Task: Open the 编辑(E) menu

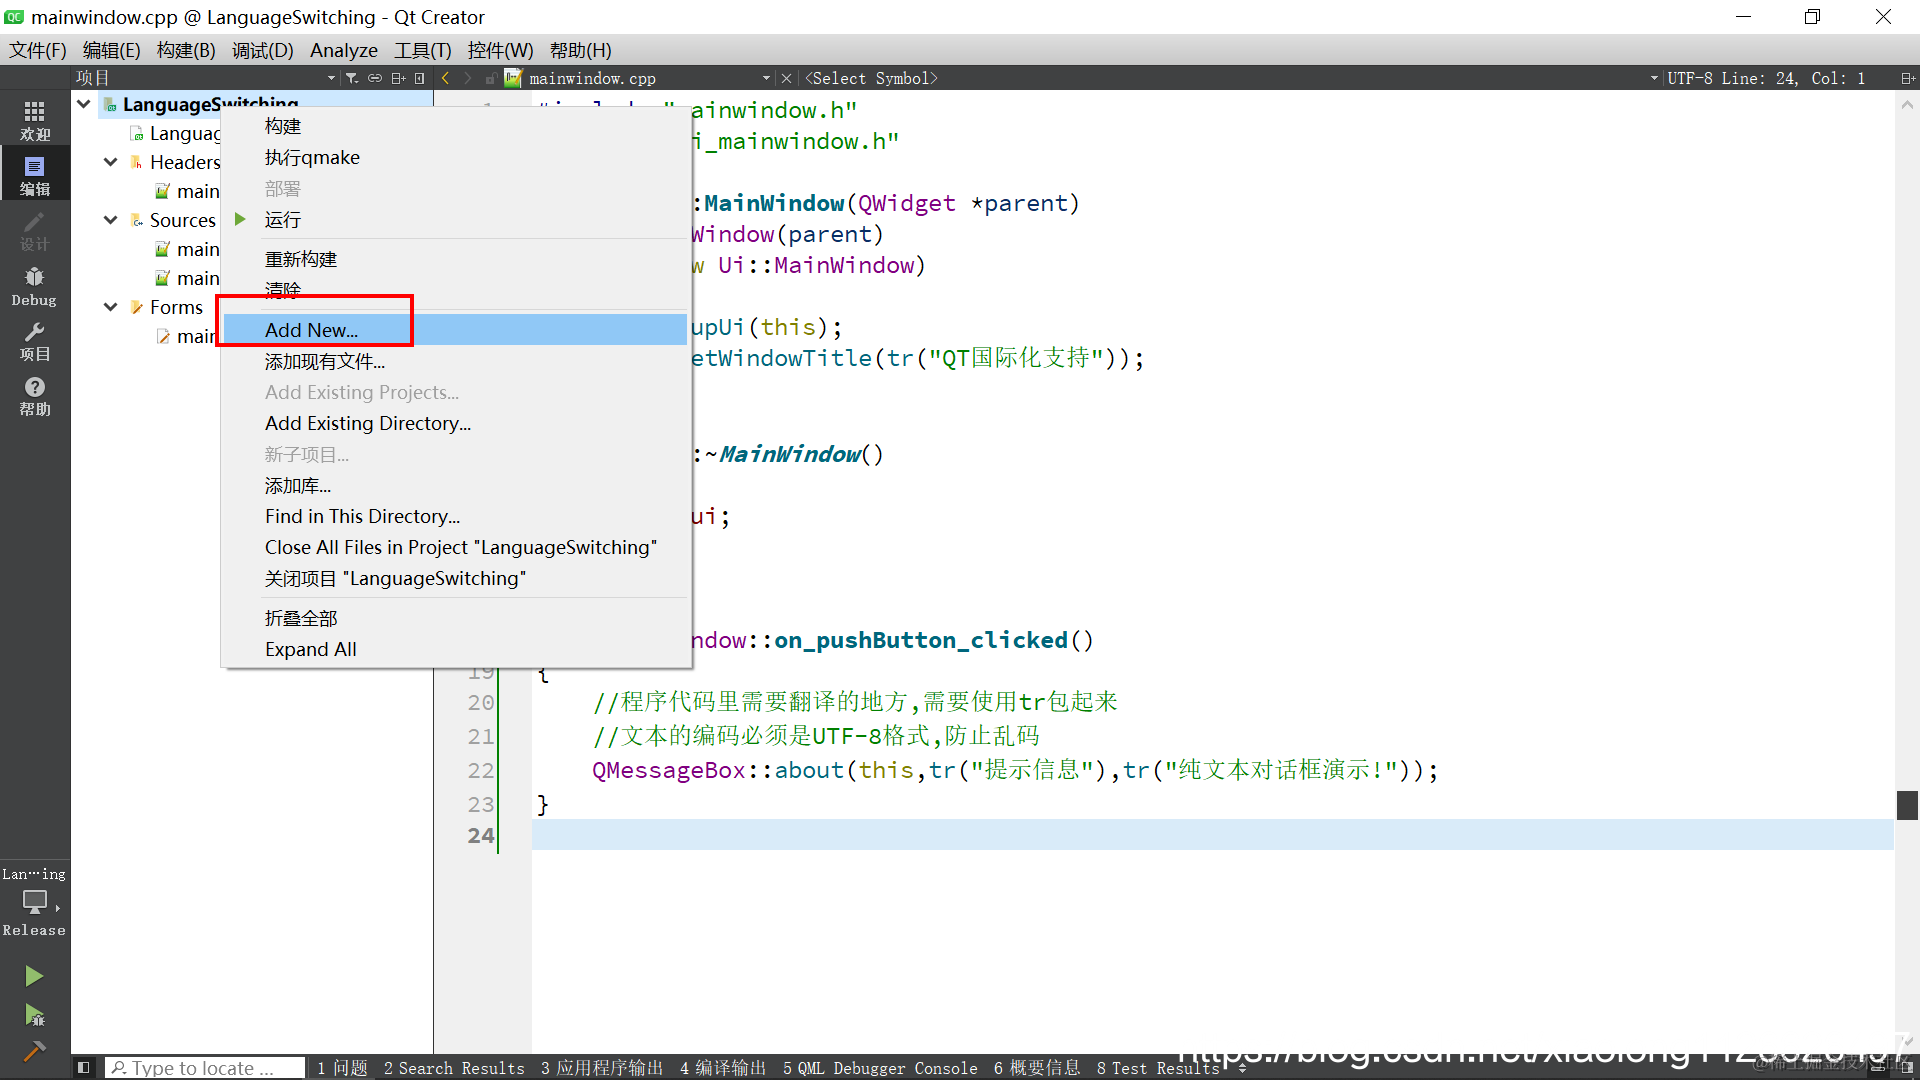Action: click(111, 50)
